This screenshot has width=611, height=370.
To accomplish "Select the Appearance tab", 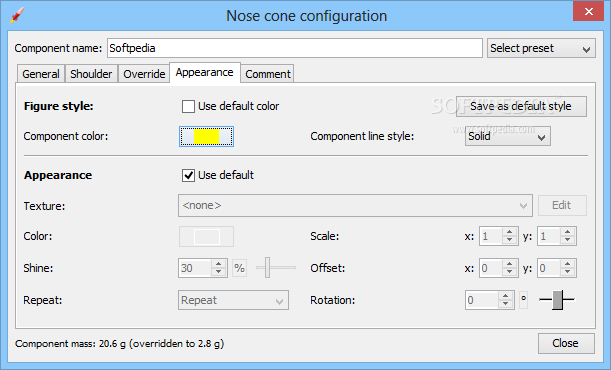I will pyautogui.click(x=205, y=72).
